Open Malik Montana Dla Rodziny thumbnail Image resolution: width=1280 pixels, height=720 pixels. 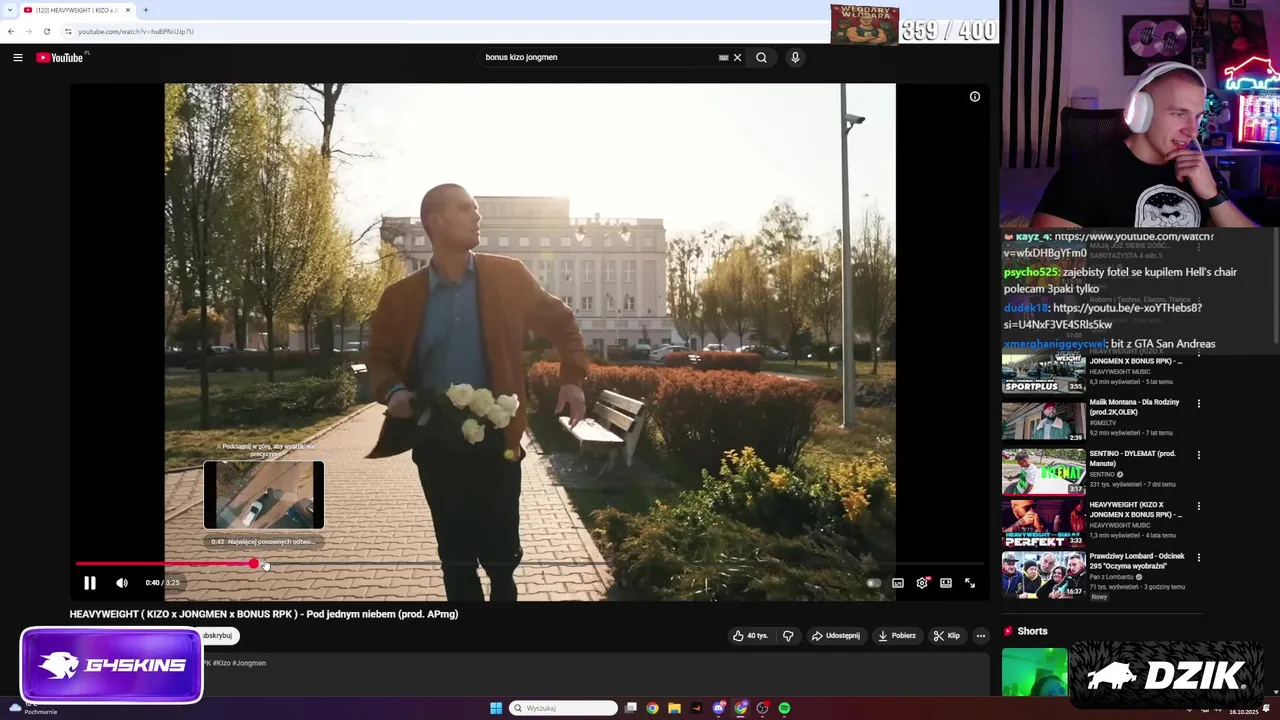click(x=1043, y=421)
